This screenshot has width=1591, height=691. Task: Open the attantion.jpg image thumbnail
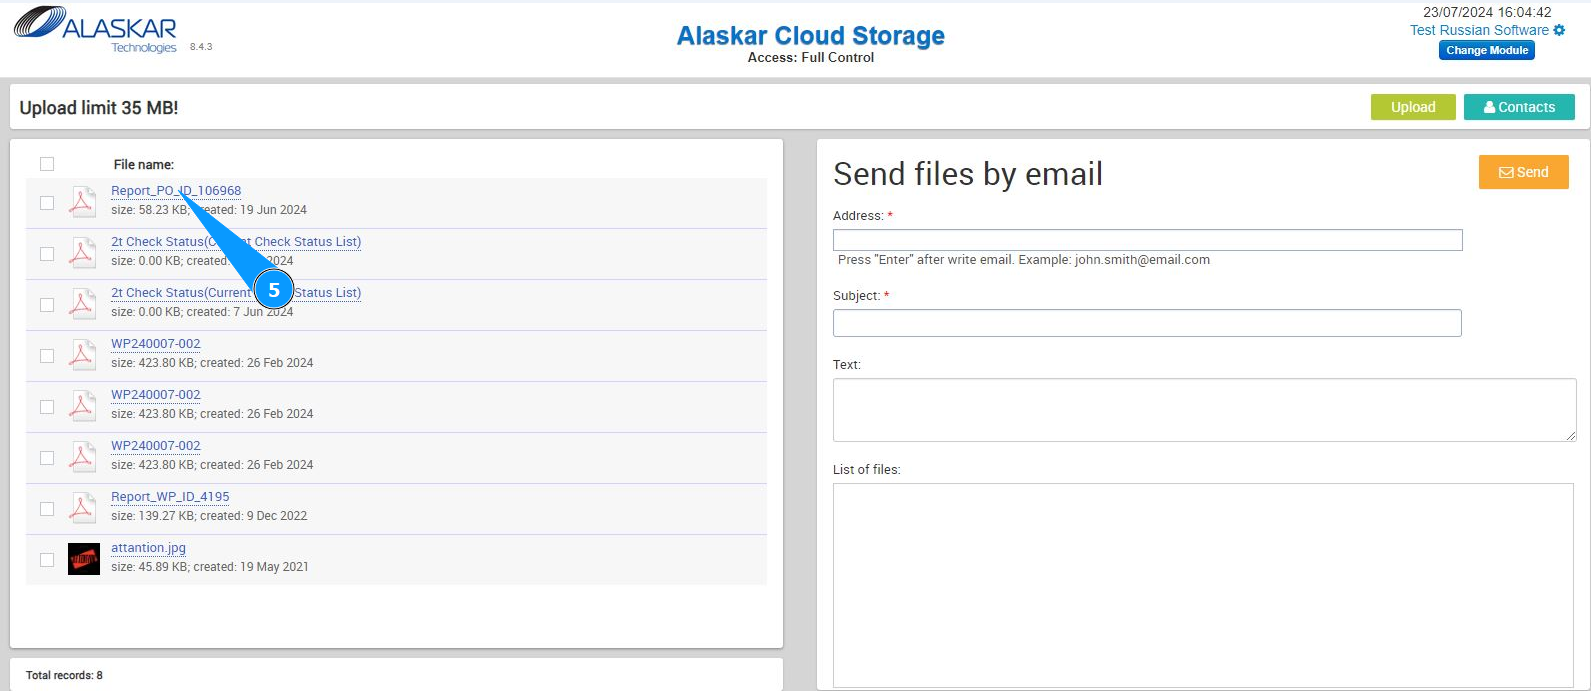click(84, 559)
